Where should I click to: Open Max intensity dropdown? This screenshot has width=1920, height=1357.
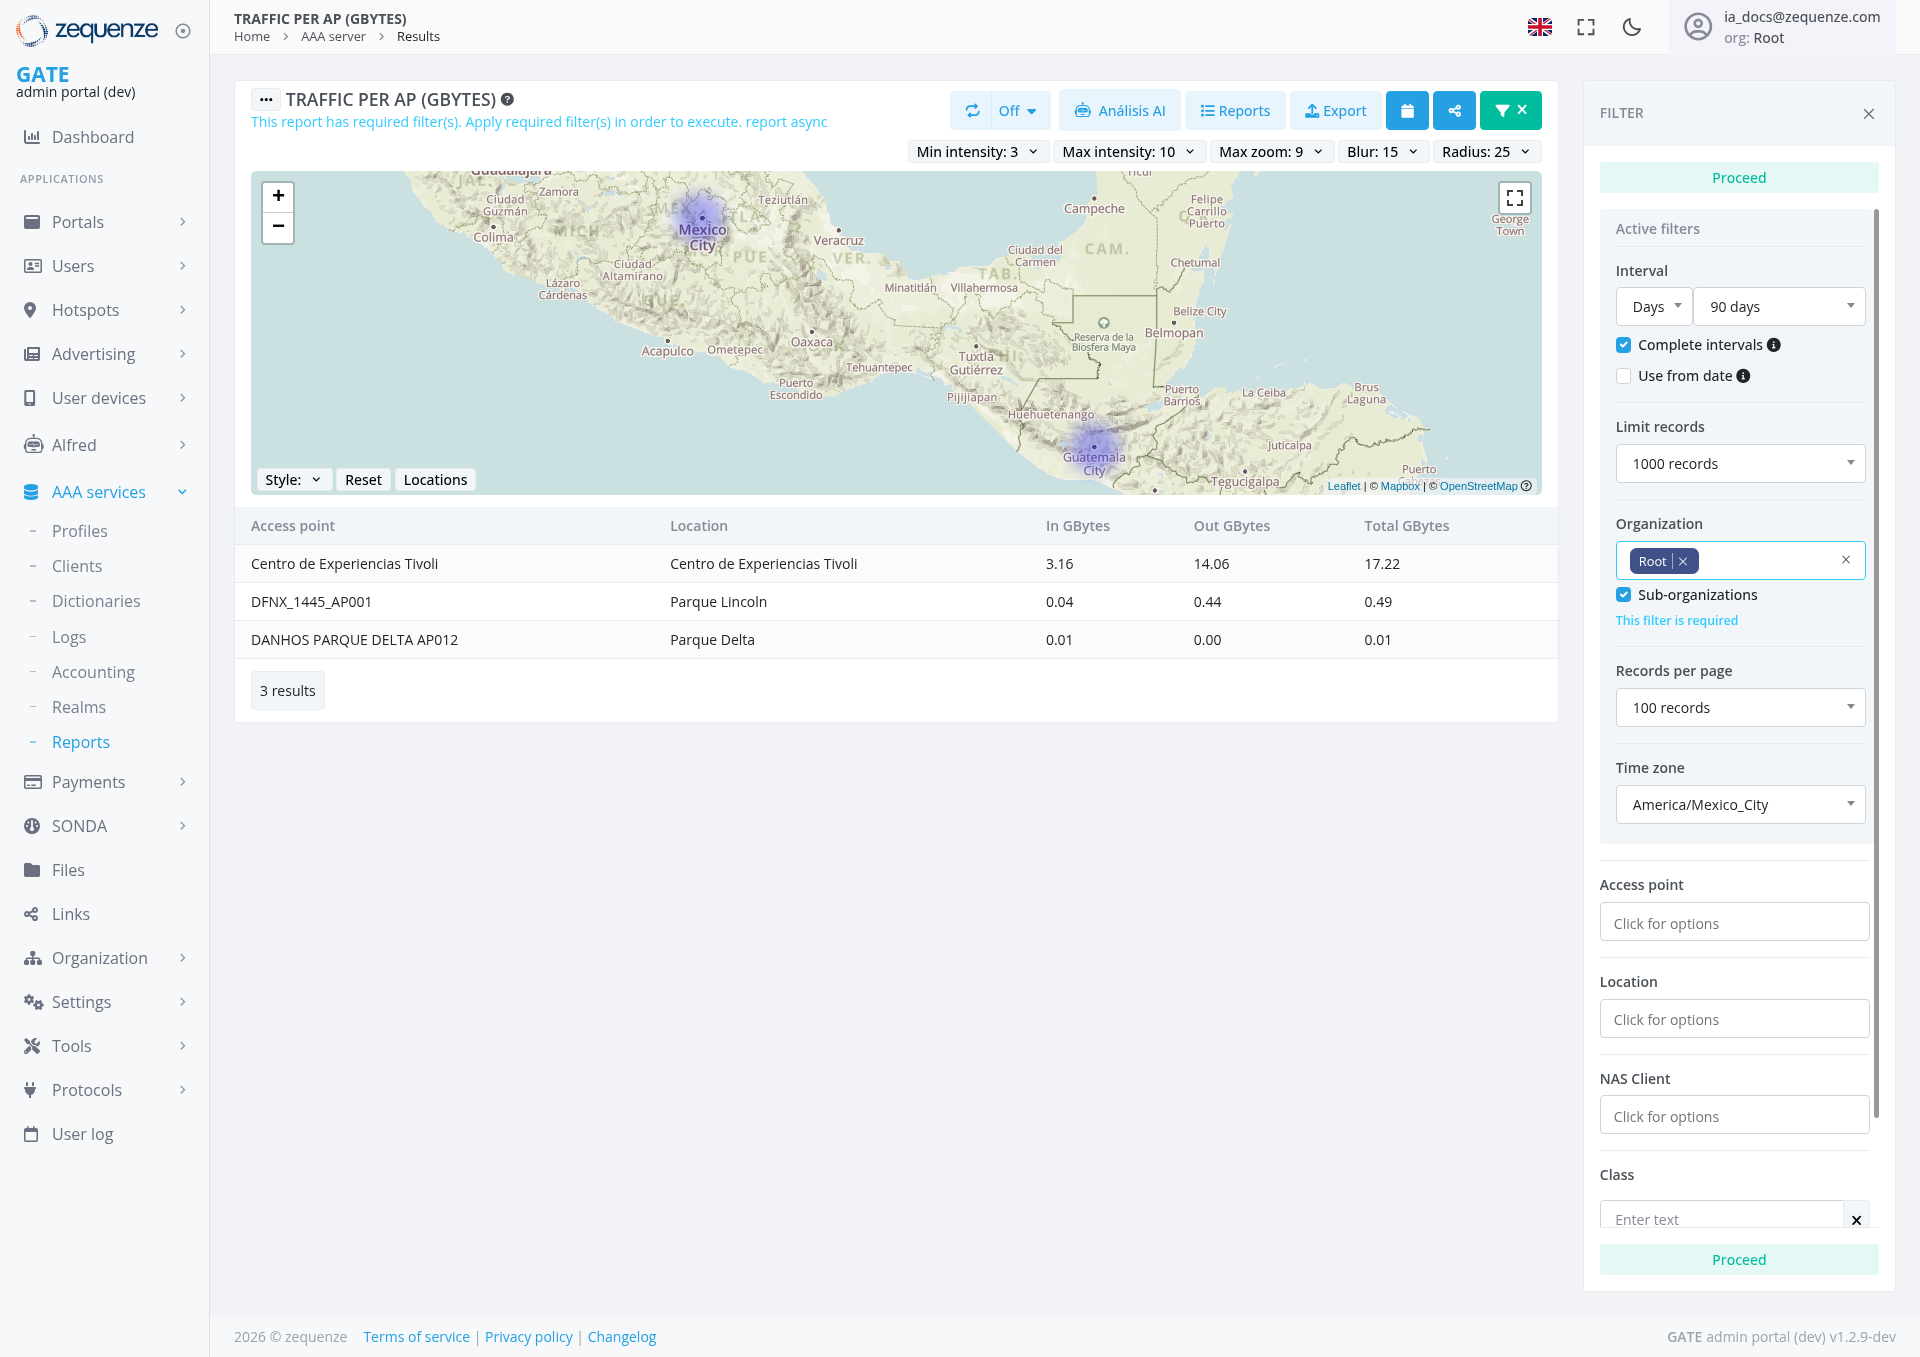click(x=1129, y=152)
